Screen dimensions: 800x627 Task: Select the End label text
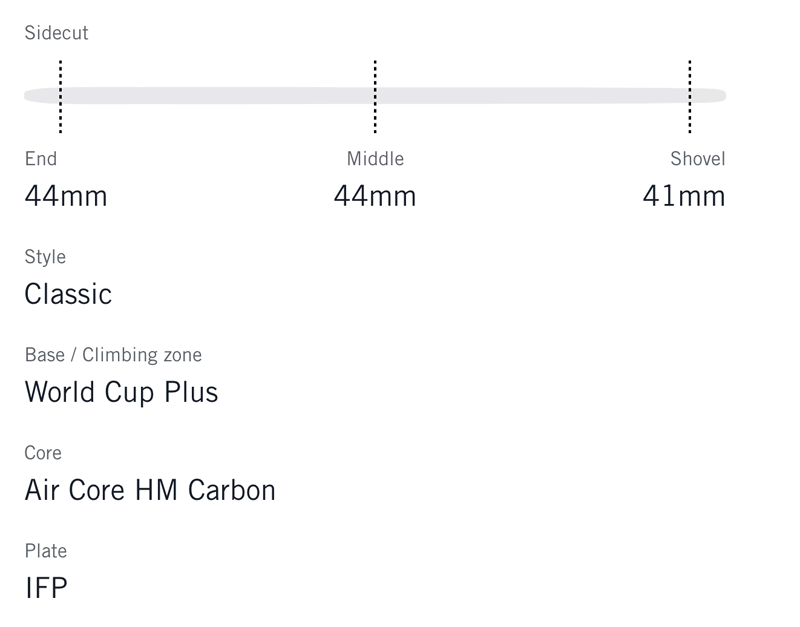tap(41, 159)
